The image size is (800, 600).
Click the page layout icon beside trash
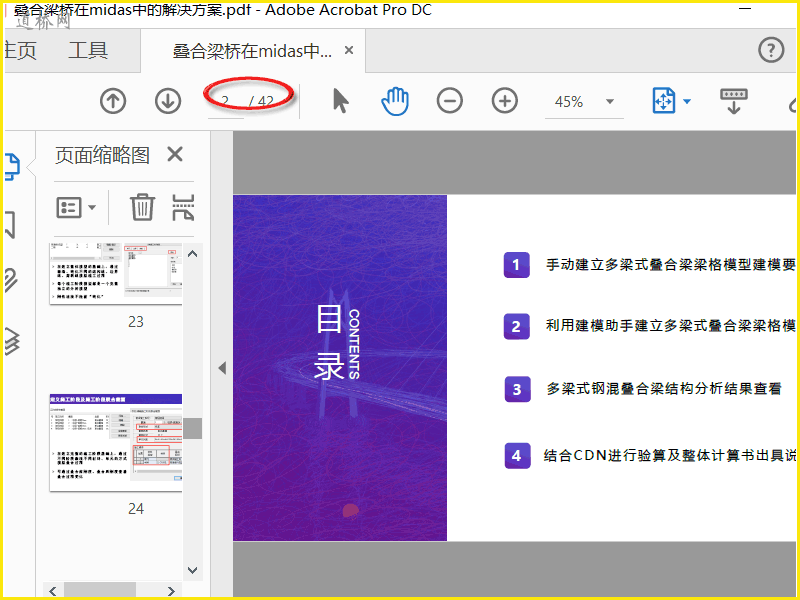coord(183,207)
